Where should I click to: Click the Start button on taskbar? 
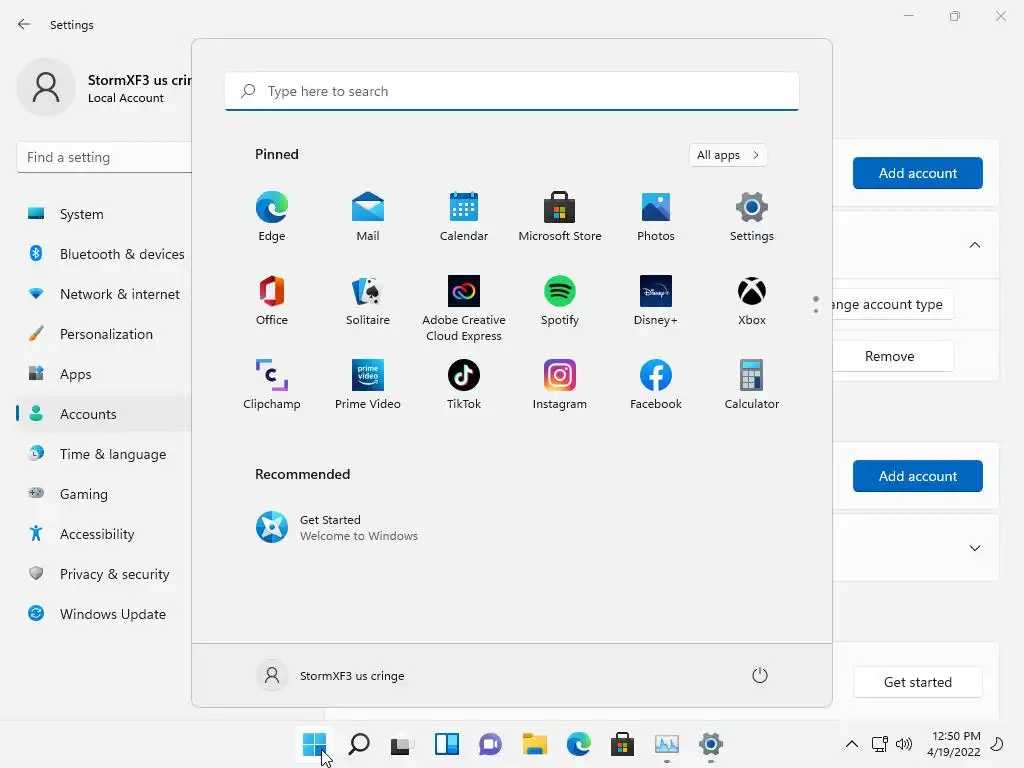click(x=314, y=744)
